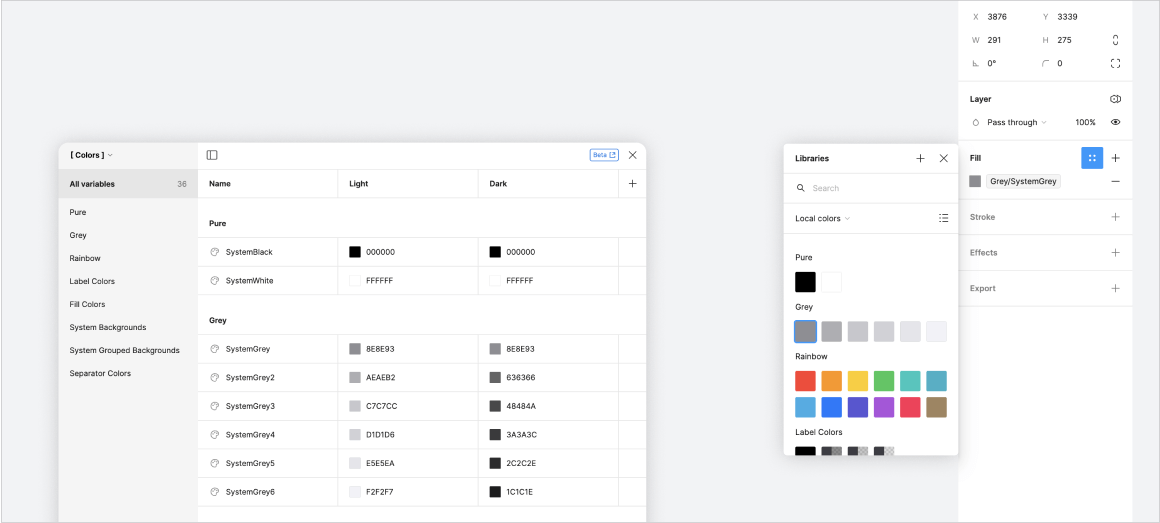The image size is (1160, 523).
Task: Remove the Grey/SystemGrey fill with minus icon
Action: point(1115,181)
